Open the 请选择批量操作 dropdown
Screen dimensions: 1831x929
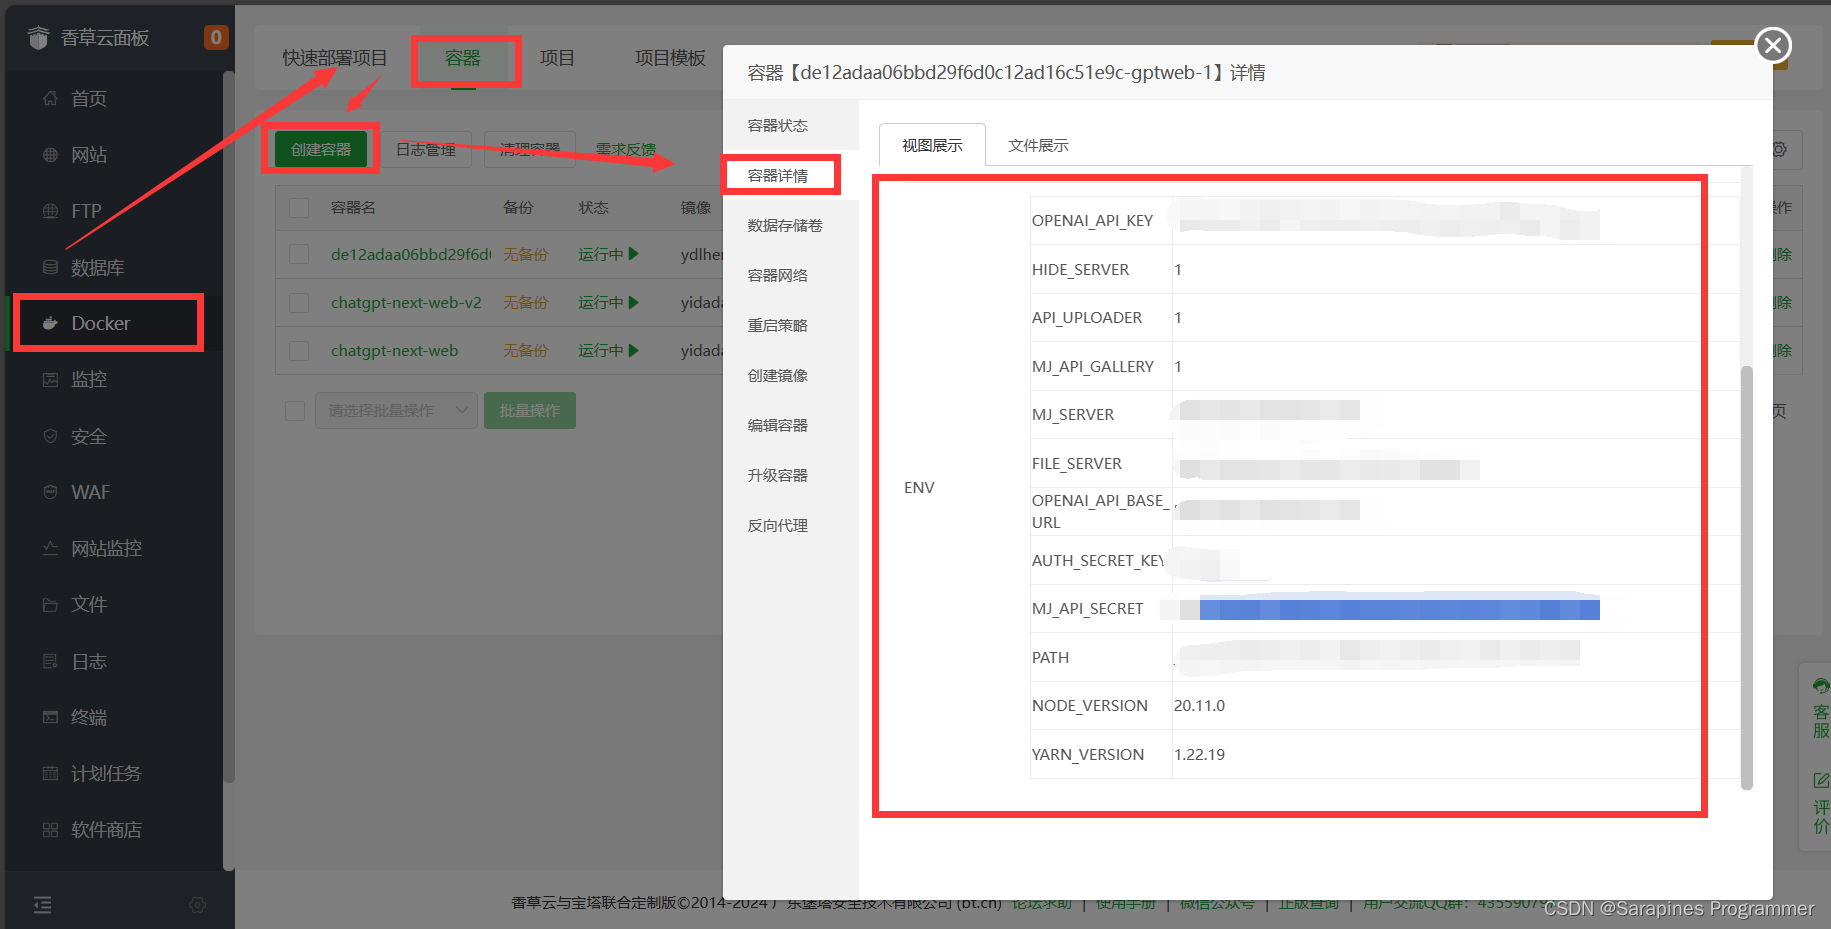click(395, 410)
